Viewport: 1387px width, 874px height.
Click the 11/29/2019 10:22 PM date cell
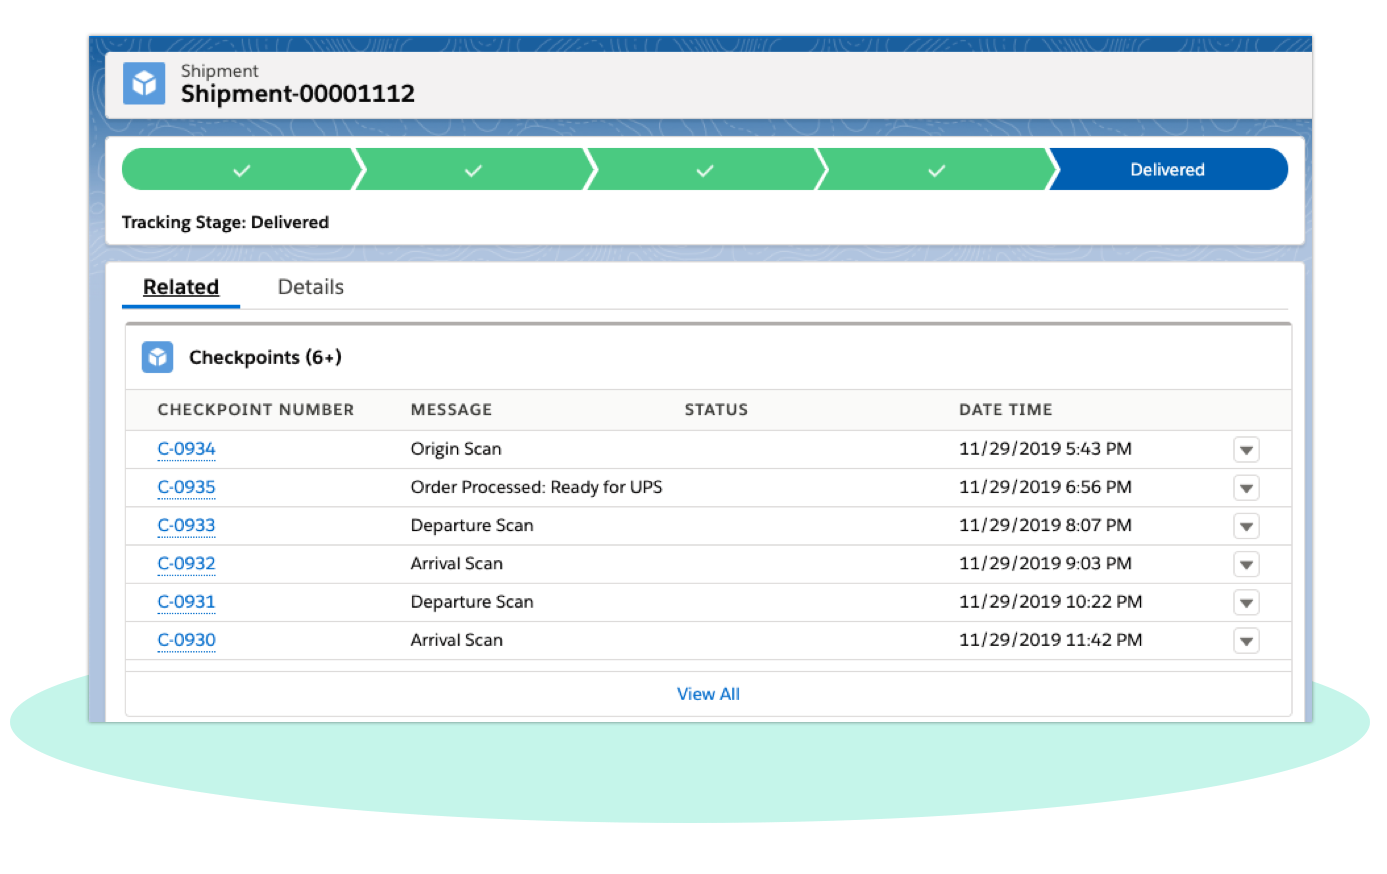point(1050,602)
